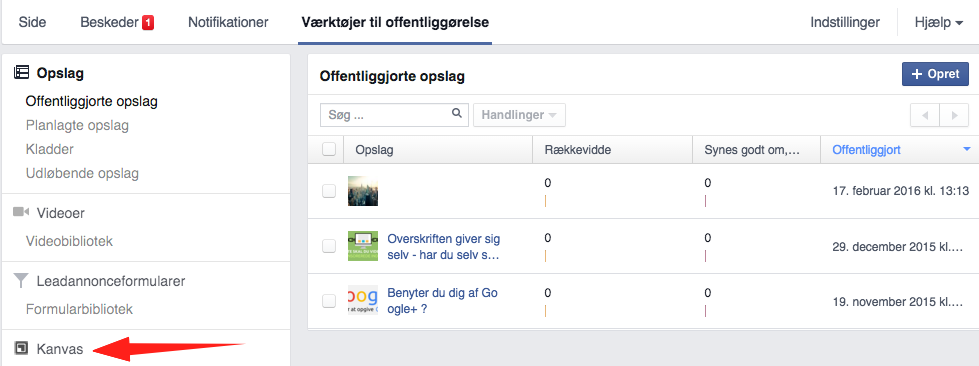The height and width of the screenshot is (366, 979).
Task: Open the Handlinger dropdown
Action: (x=519, y=116)
